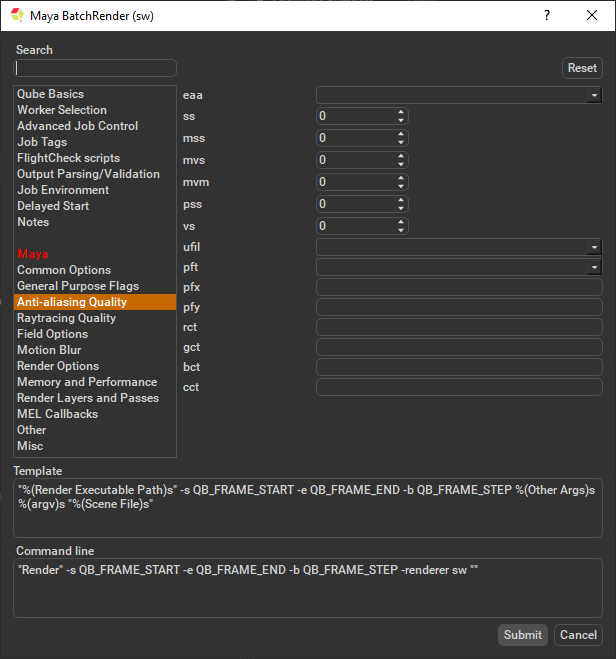The width and height of the screenshot is (616, 659).
Task: Select Render Layers and Passes
Action: [x=88, y=398]
